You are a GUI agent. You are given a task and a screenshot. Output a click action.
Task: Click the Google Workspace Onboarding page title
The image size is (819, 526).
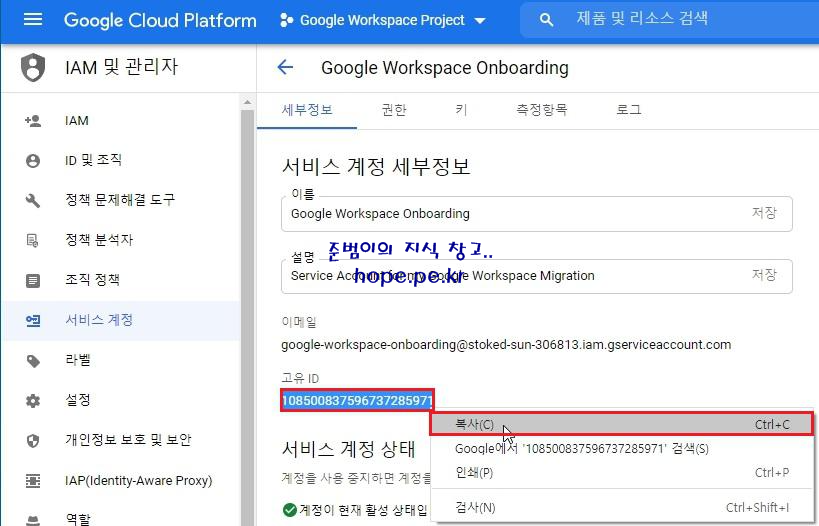pos(444,68)
